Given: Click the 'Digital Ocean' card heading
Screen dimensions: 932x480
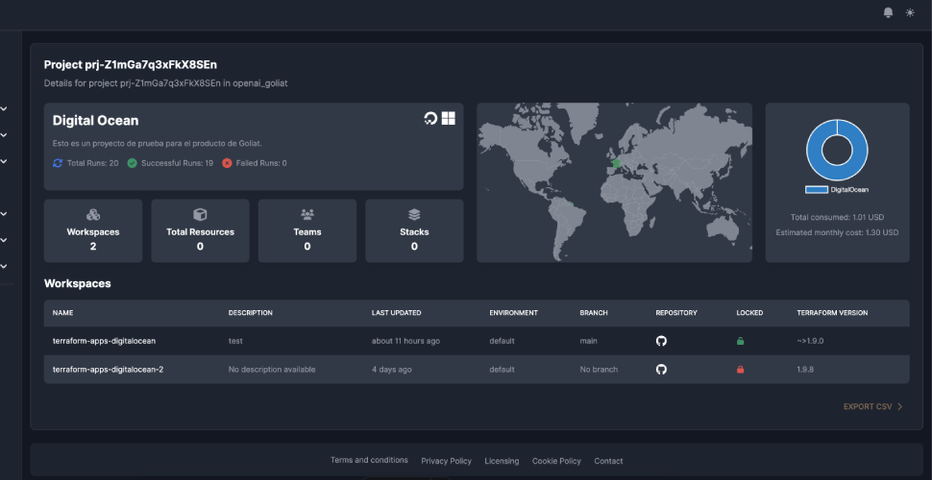Looking at the screenshot, I should (x=96, y=121).
